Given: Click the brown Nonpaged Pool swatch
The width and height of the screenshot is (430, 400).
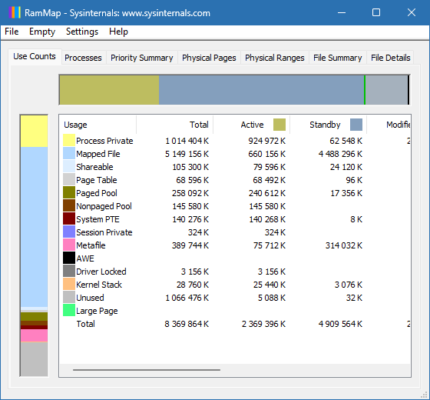Looking at the screenshot, I should point(69,206).
